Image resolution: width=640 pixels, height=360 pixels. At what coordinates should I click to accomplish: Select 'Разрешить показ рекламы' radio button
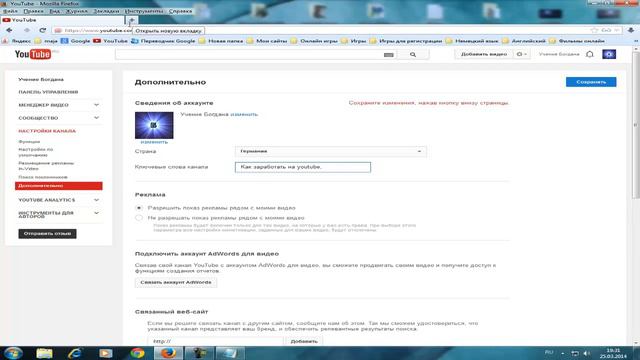(x=139, y=208)
